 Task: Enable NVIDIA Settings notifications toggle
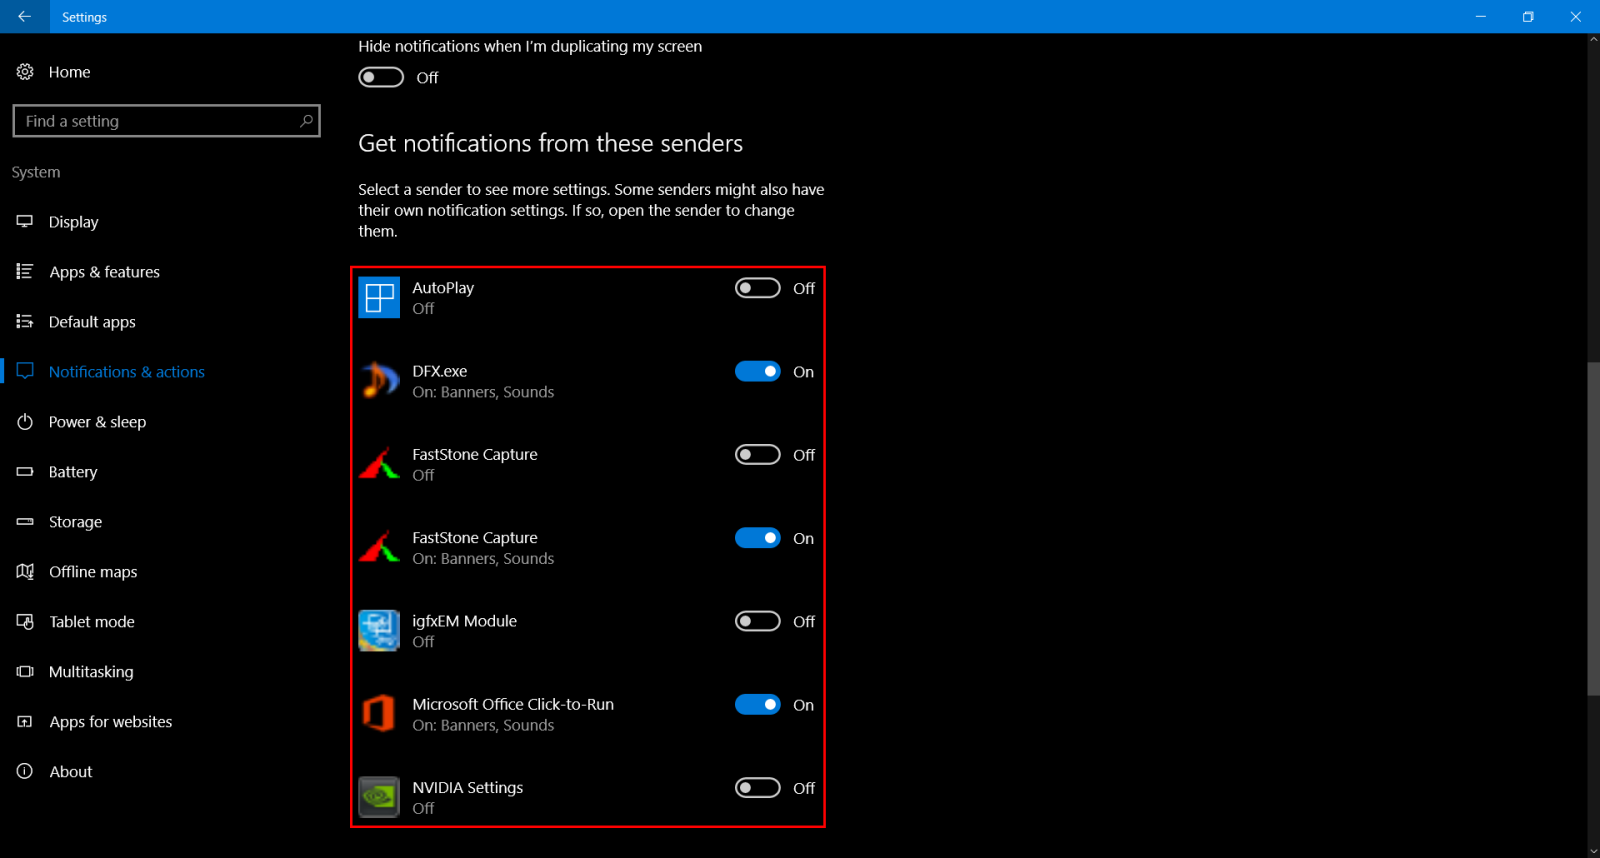click(757, 788)
